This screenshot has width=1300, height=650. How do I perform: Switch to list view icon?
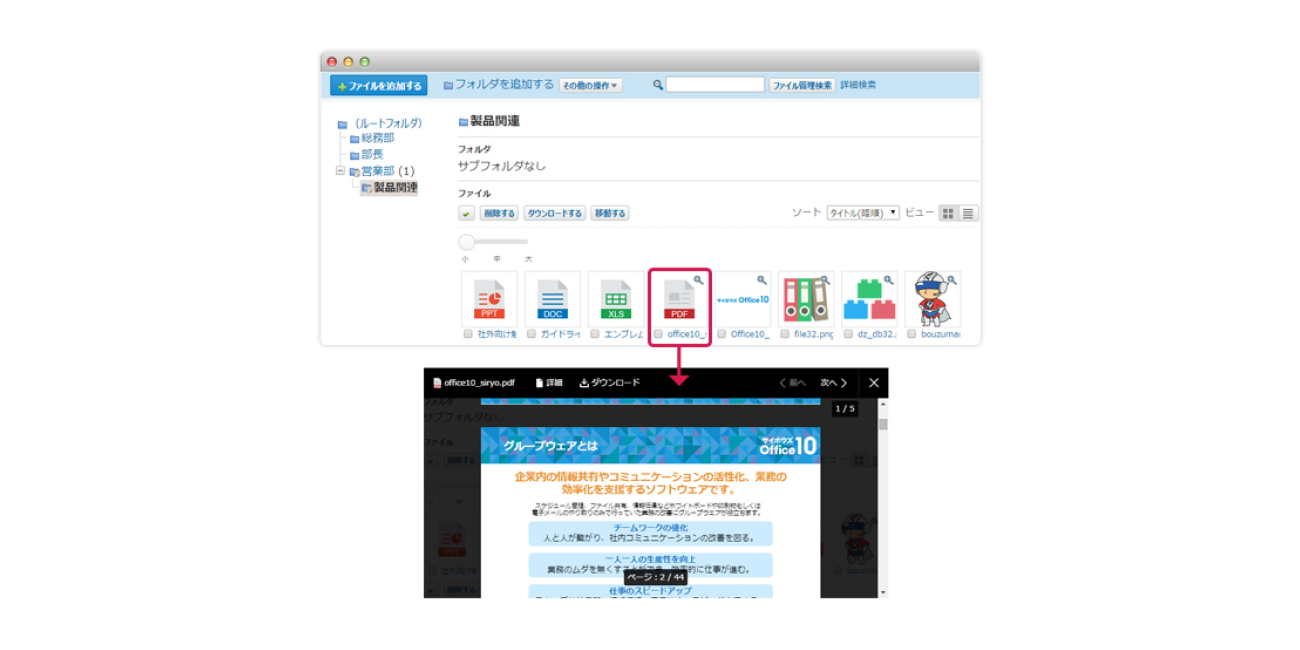click(968, 213)
